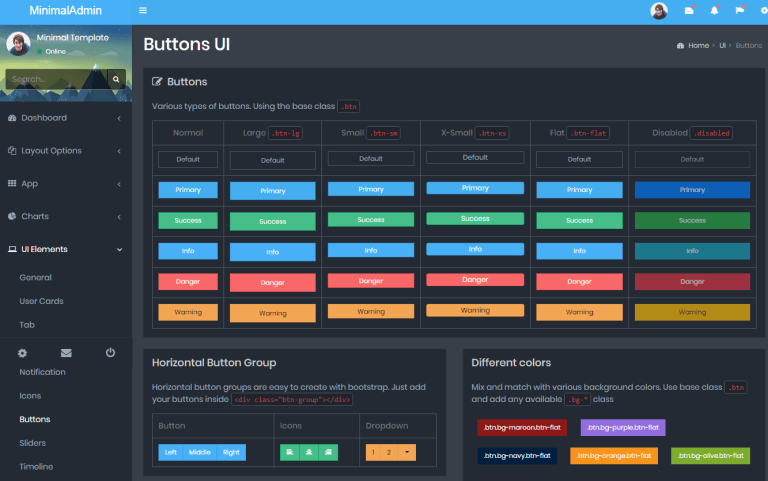Click the power icon in sidebar footer
This screenshot has width=768, height=481.
pyautogui.click(x=110, y=352)
